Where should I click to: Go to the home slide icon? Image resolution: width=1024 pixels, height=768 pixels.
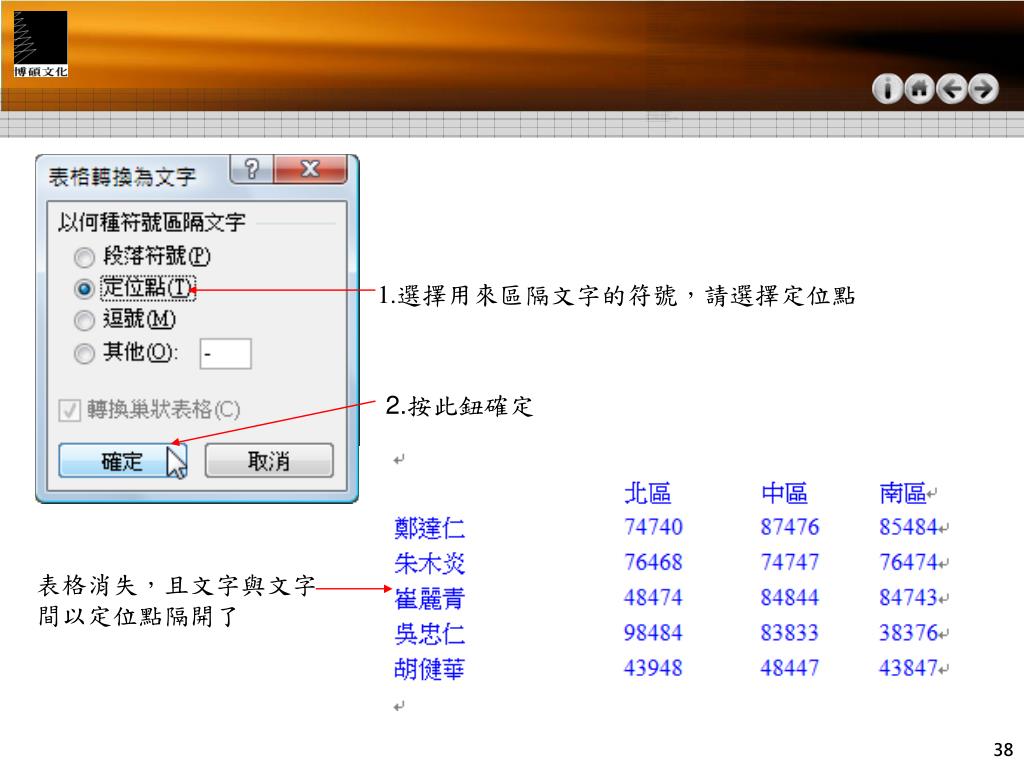[919, 89]
